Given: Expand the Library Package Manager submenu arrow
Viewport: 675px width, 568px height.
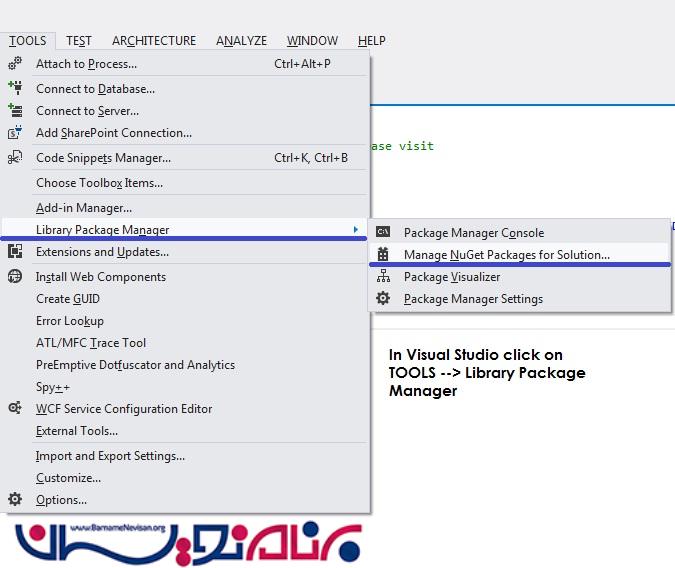Looking at the screenshot, I should point(356,230).
